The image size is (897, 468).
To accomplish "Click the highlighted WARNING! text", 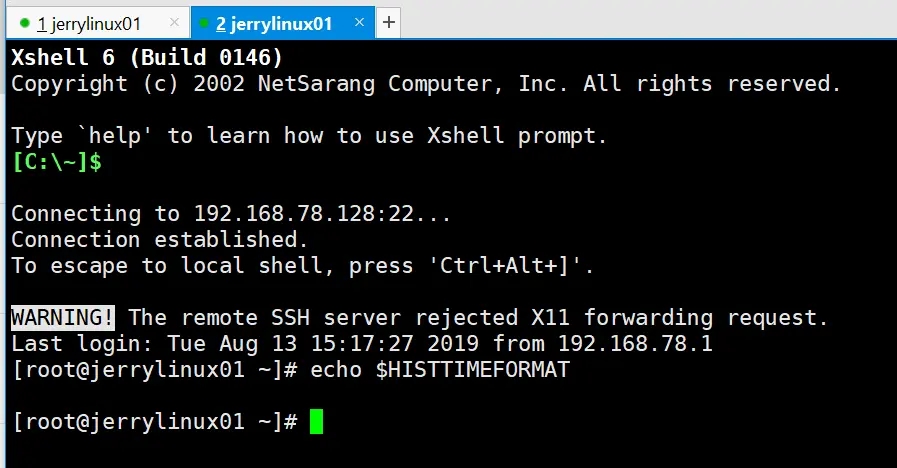I will [63, 318].
